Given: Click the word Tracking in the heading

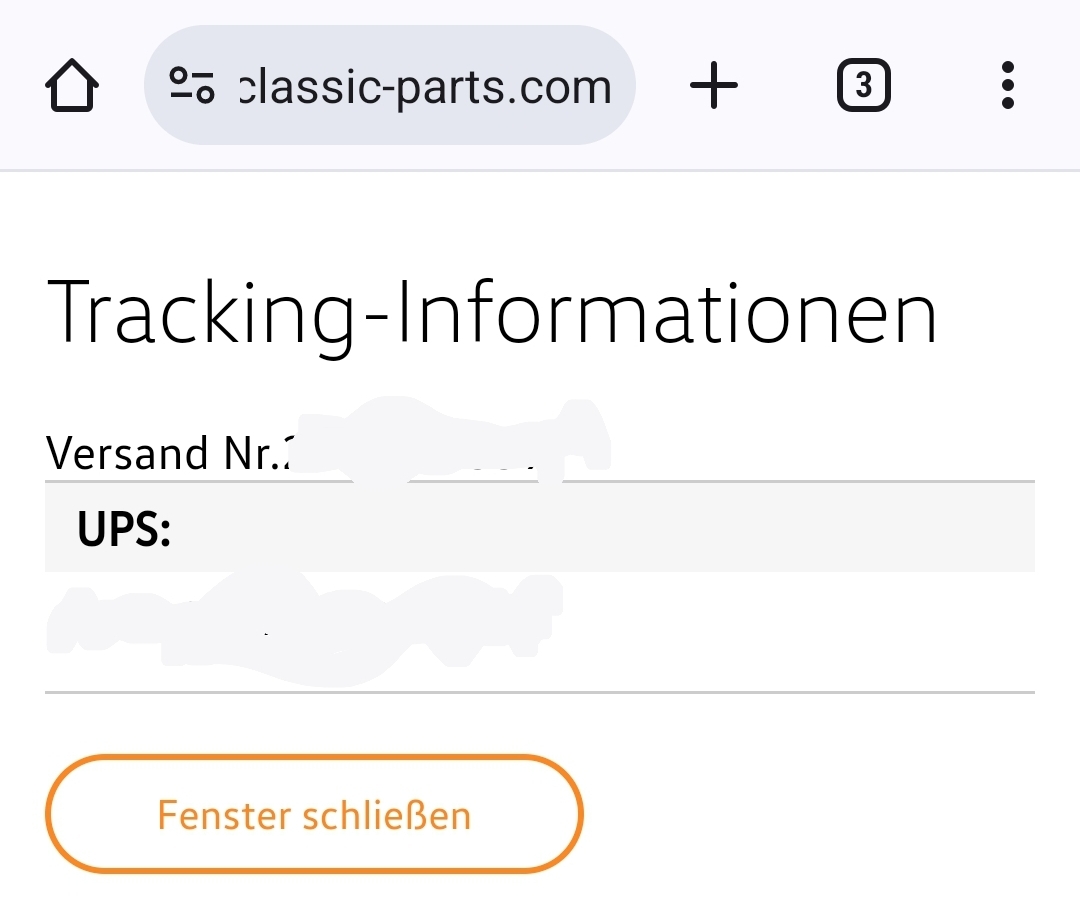Looking at the screenshot, I should click(x=200, y=312).
